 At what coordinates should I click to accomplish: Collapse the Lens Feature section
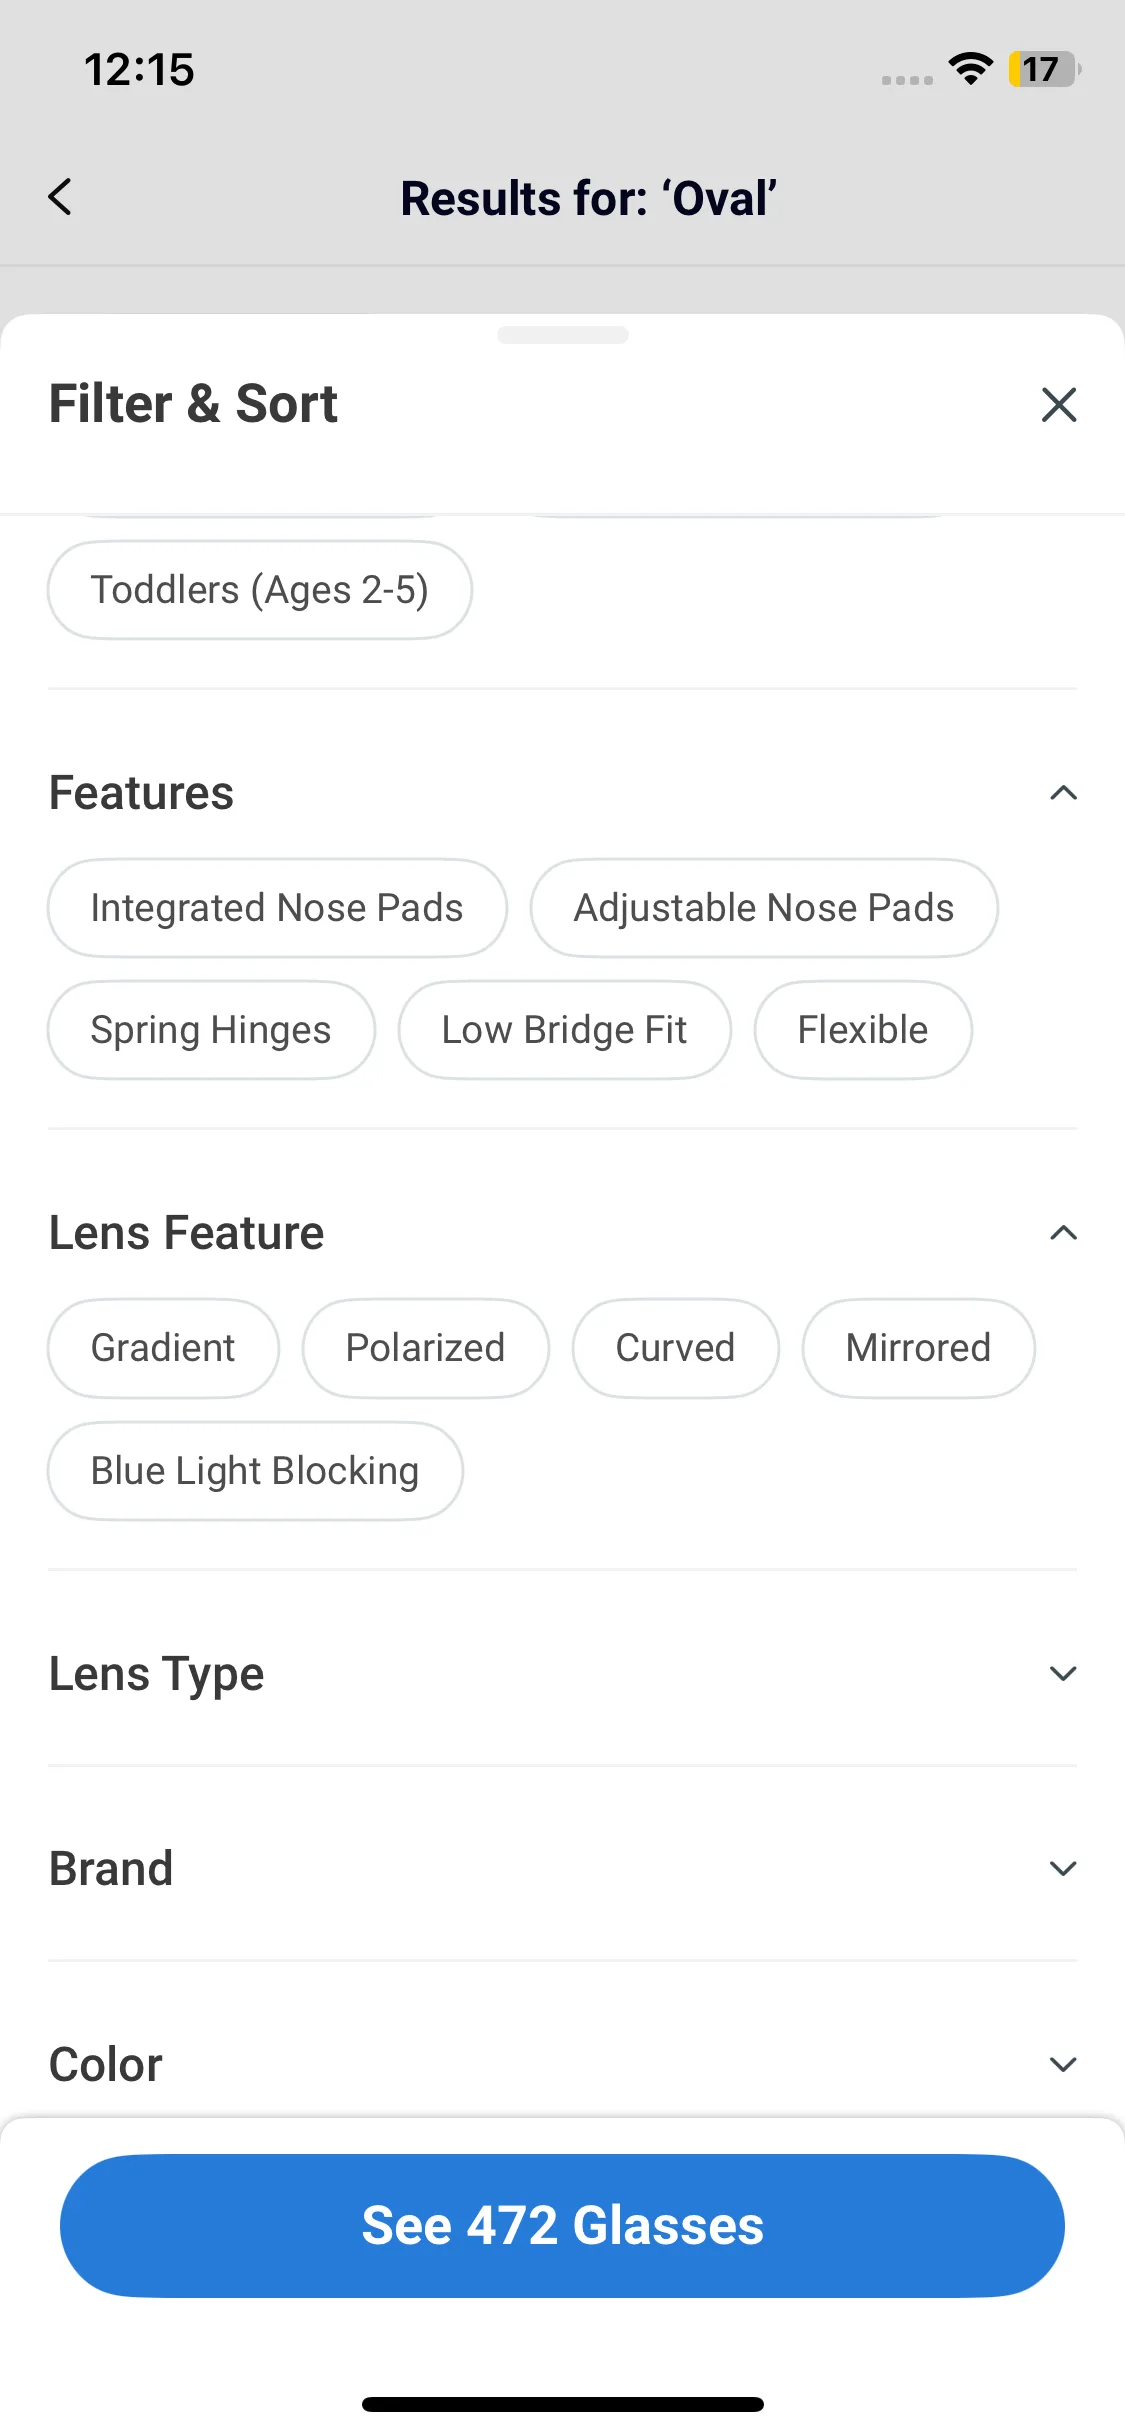pos(1063,1233)
